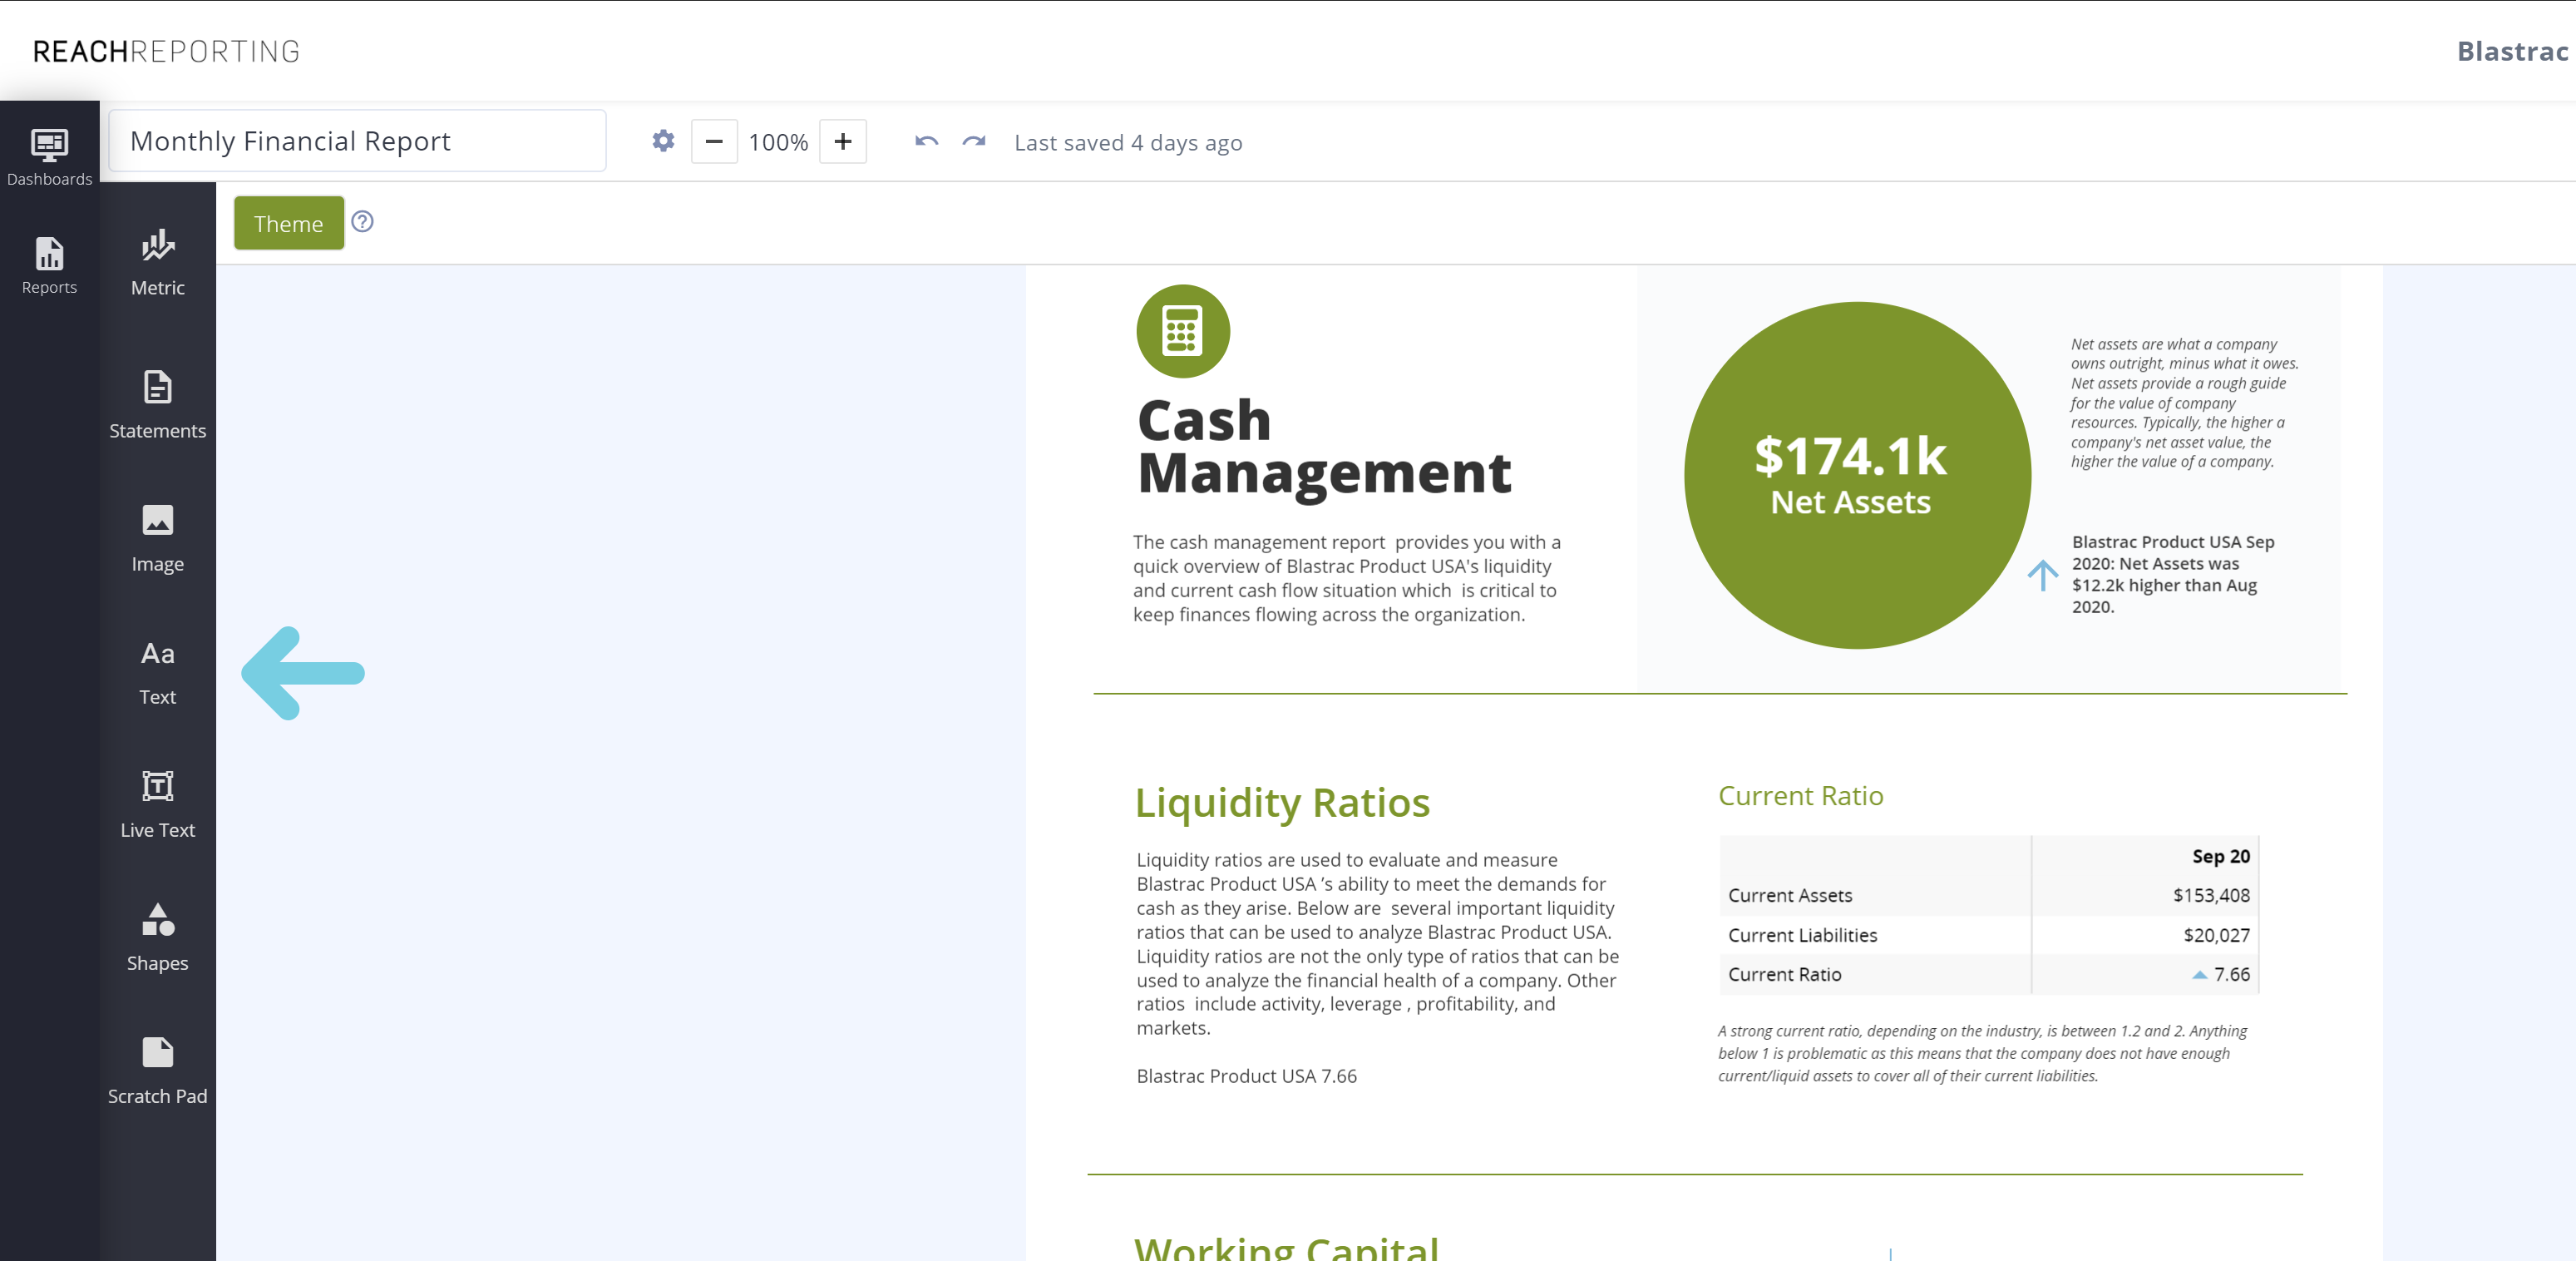The image size is (2576, 1261).
Task: Click the Sep 20 column header
Action: (x=2220, y=856)
